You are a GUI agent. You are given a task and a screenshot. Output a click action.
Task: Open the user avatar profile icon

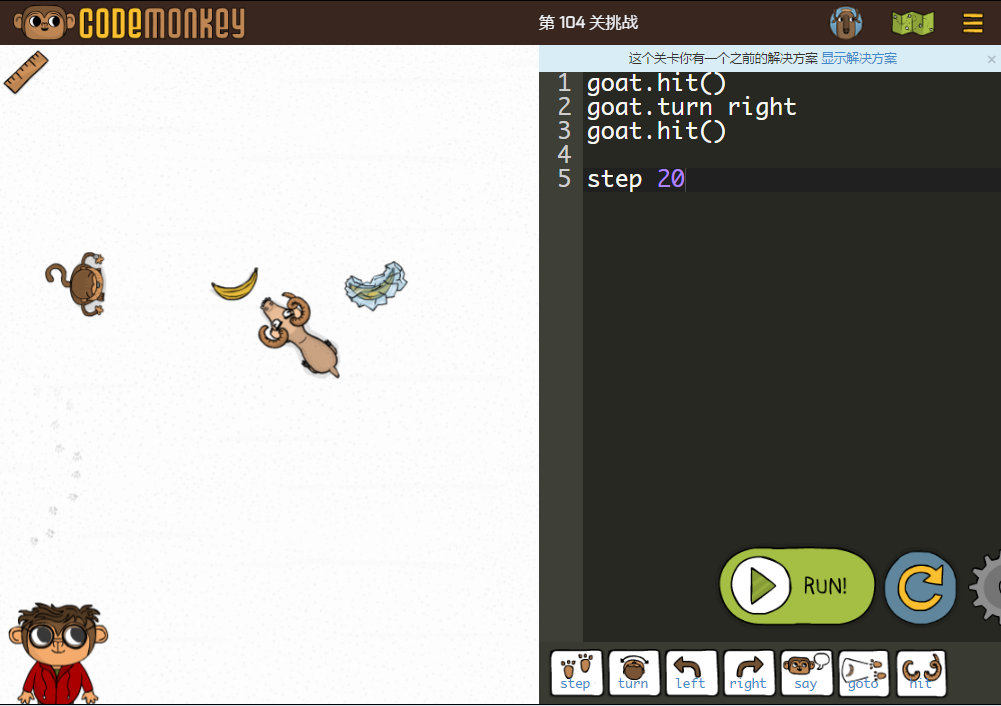click(x=846, y=23)
